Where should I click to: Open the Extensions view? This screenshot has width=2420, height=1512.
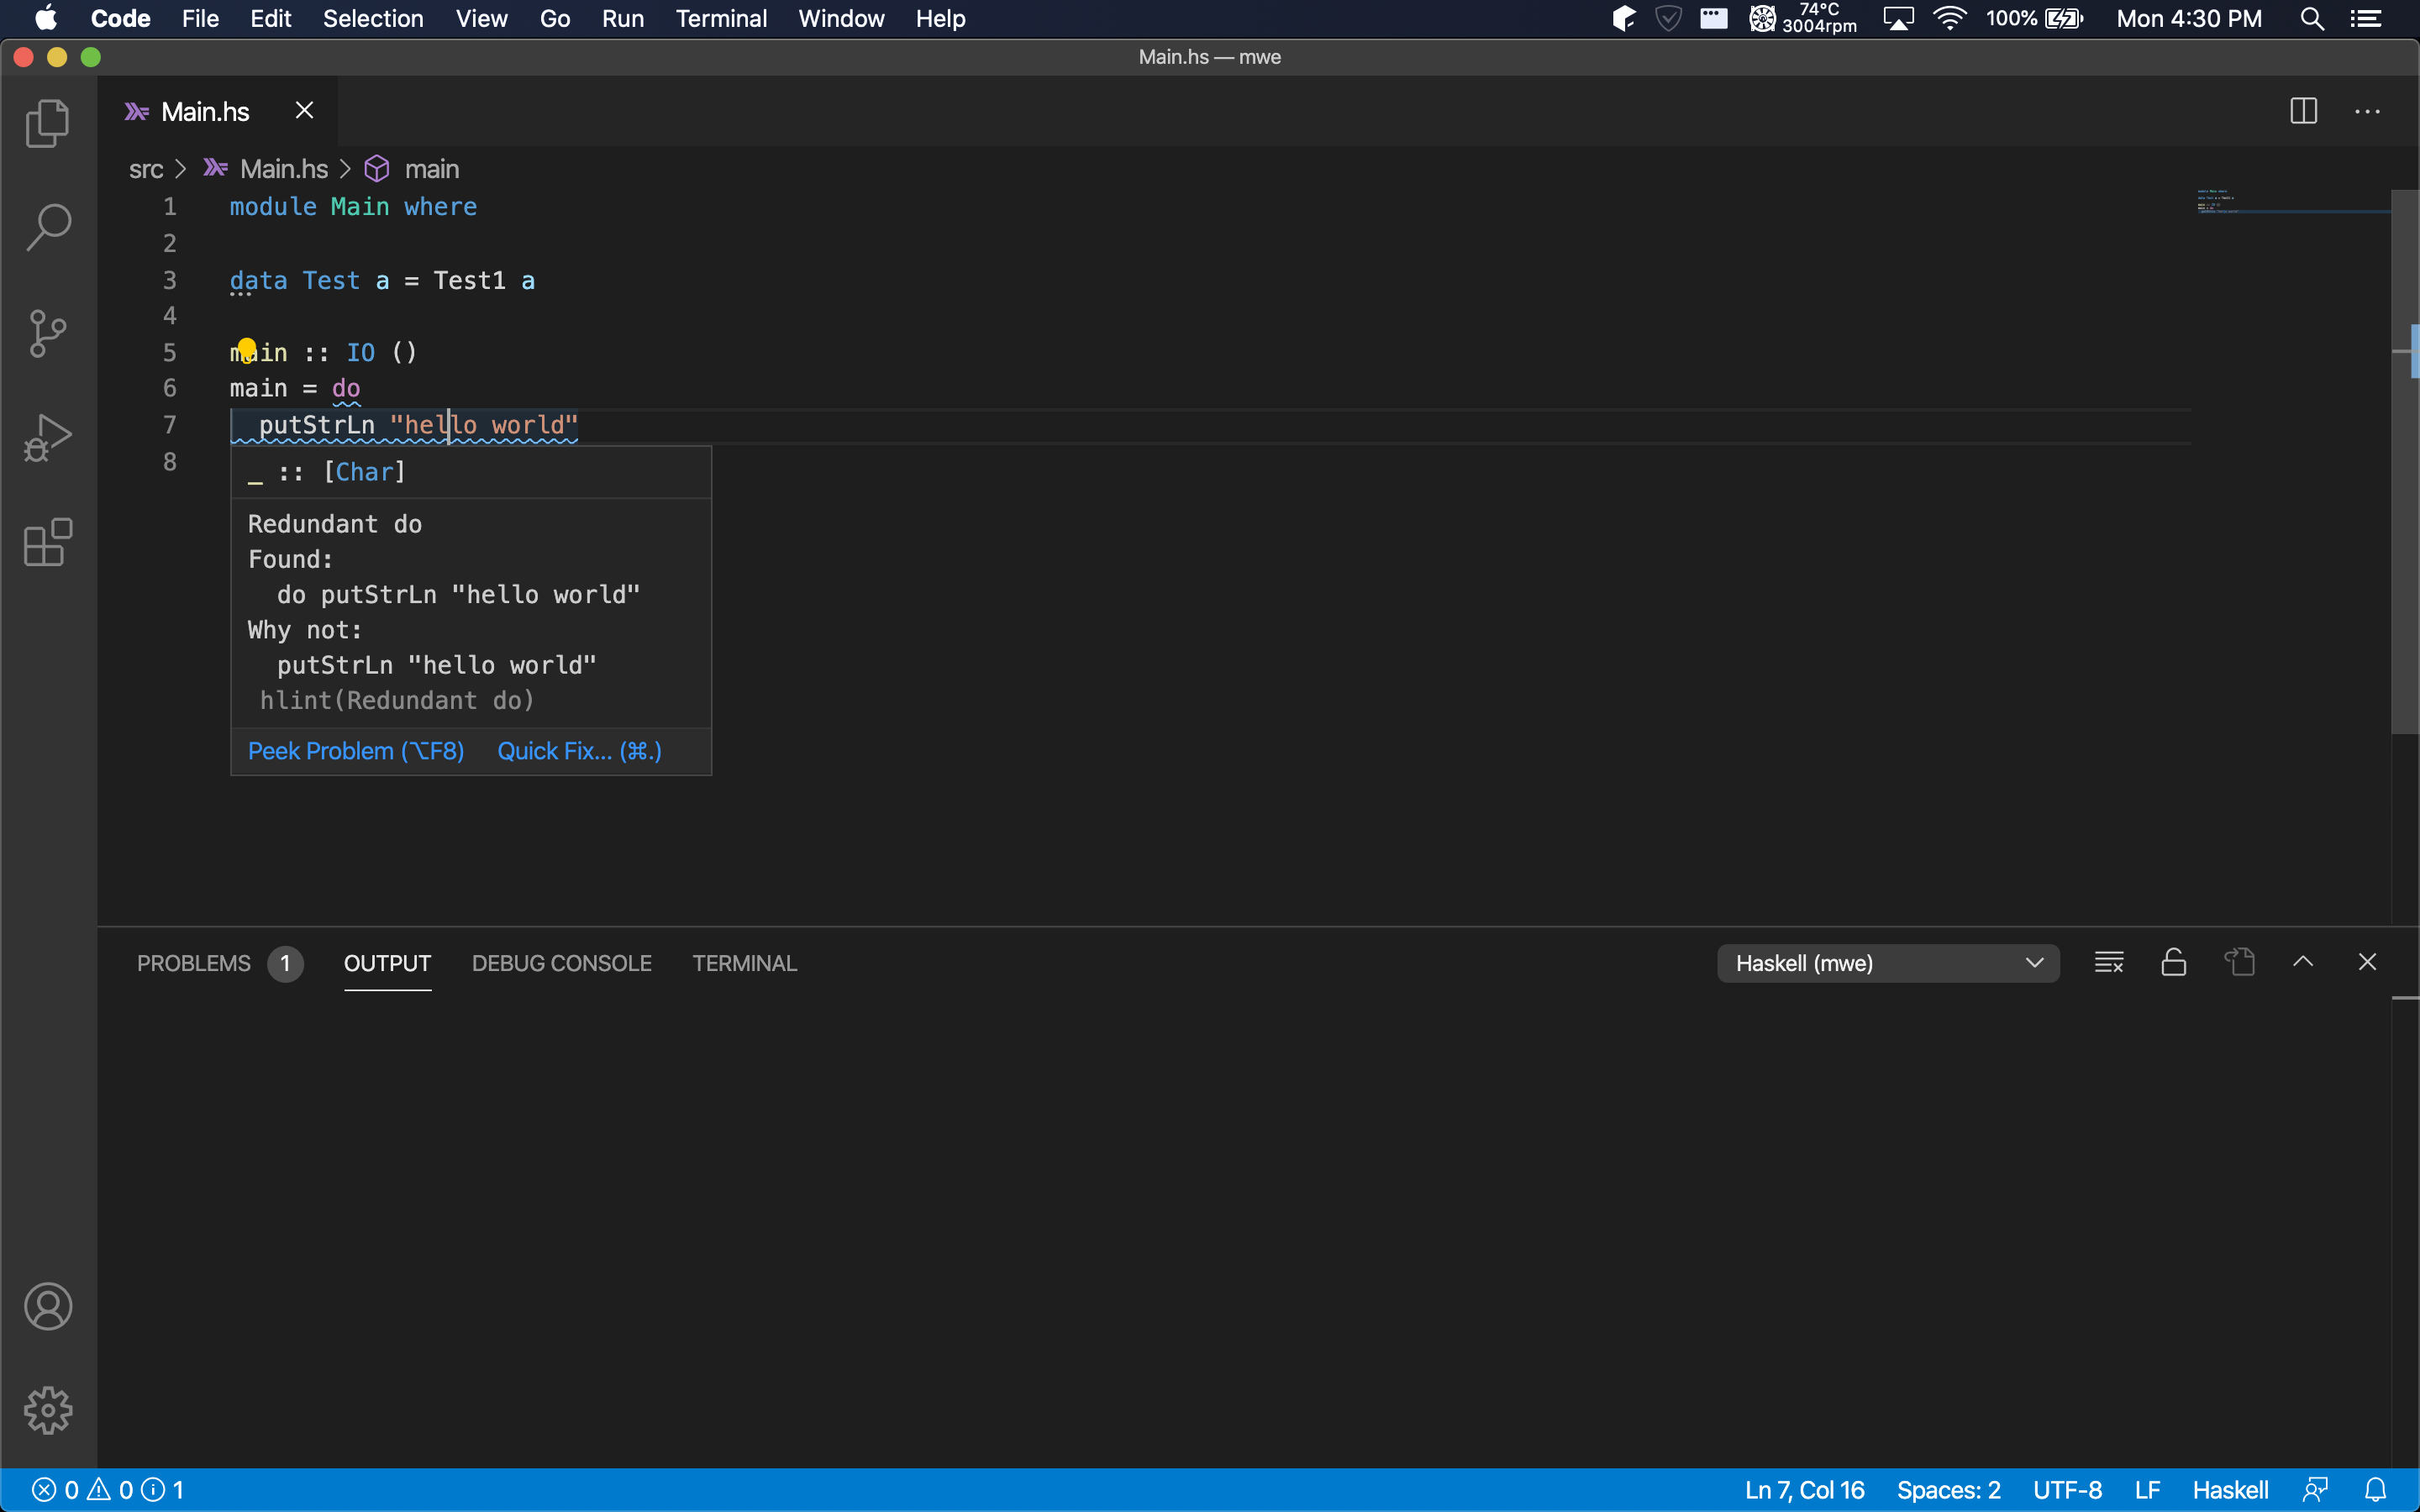[x=47, y=543]
